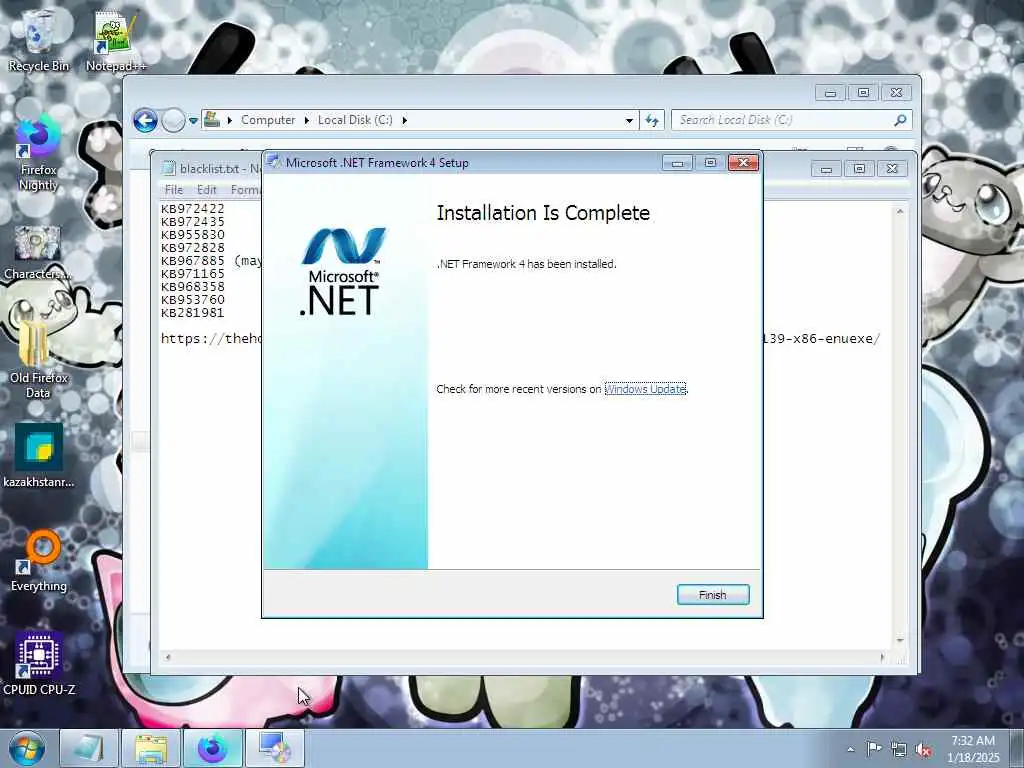Click Show Desktop strip on taskbar
The height and width of the screenshot is (768, 1024).
click(1016, 748)
